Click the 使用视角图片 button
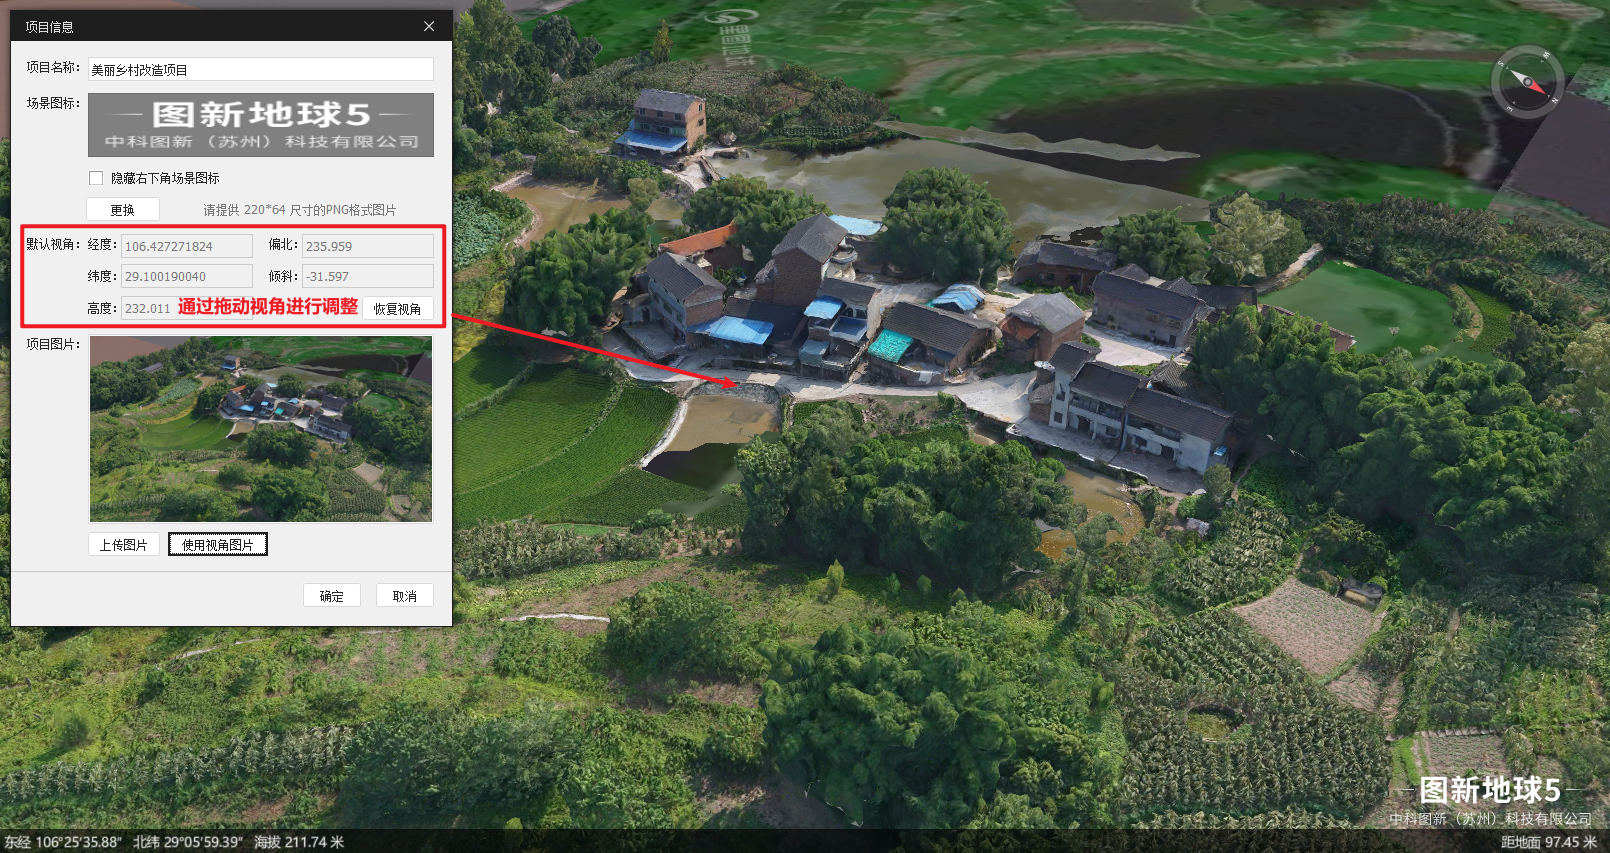Viewport: 1610px width, 853px height. coord(217,544)
